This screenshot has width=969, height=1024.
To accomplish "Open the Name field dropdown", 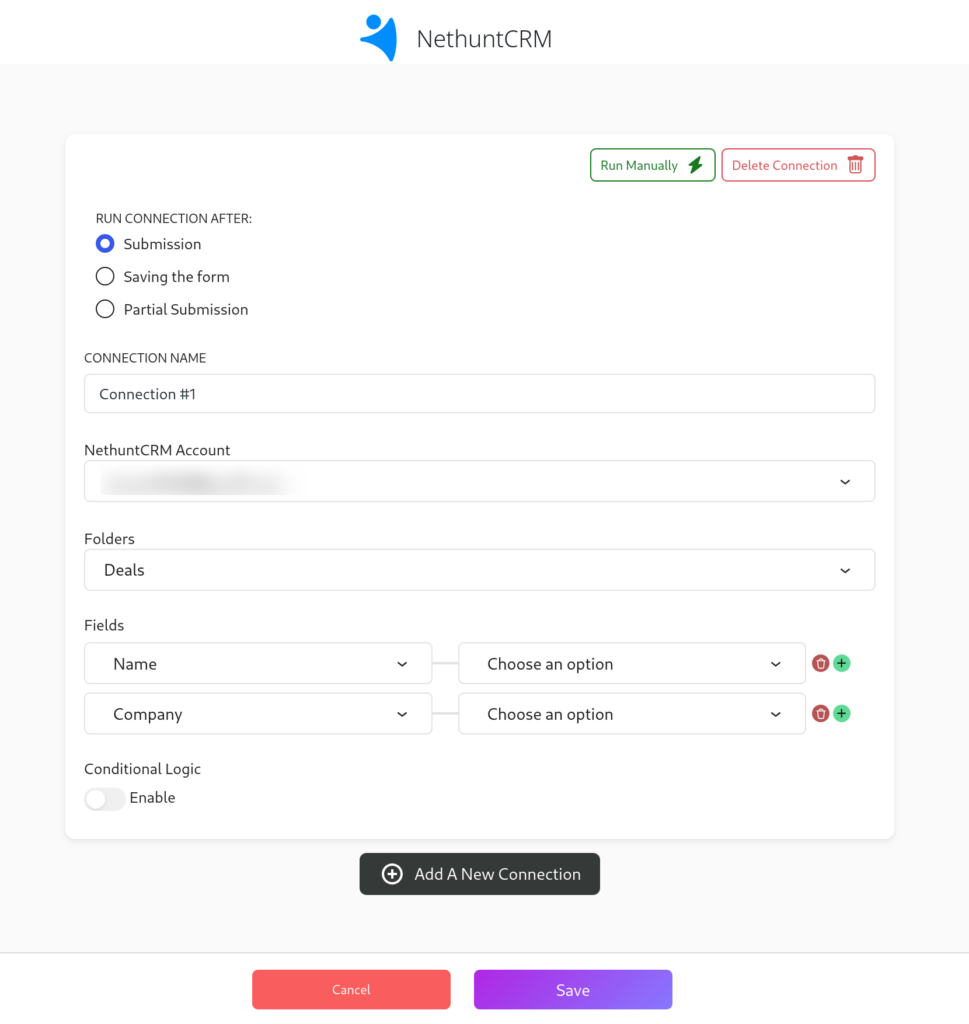I will (258, 664).
